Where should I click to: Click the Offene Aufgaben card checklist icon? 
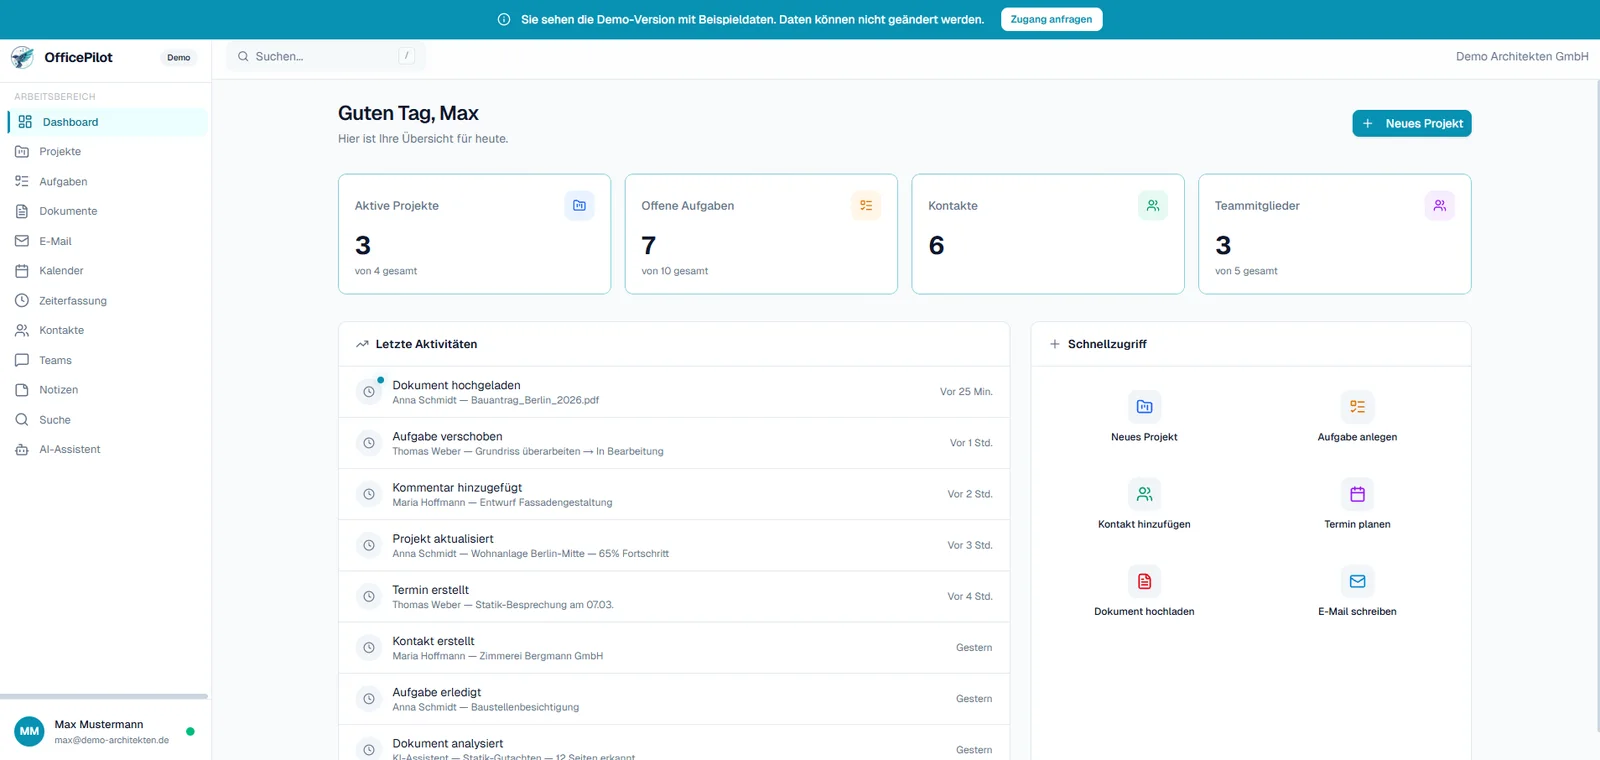click(866, 205)
